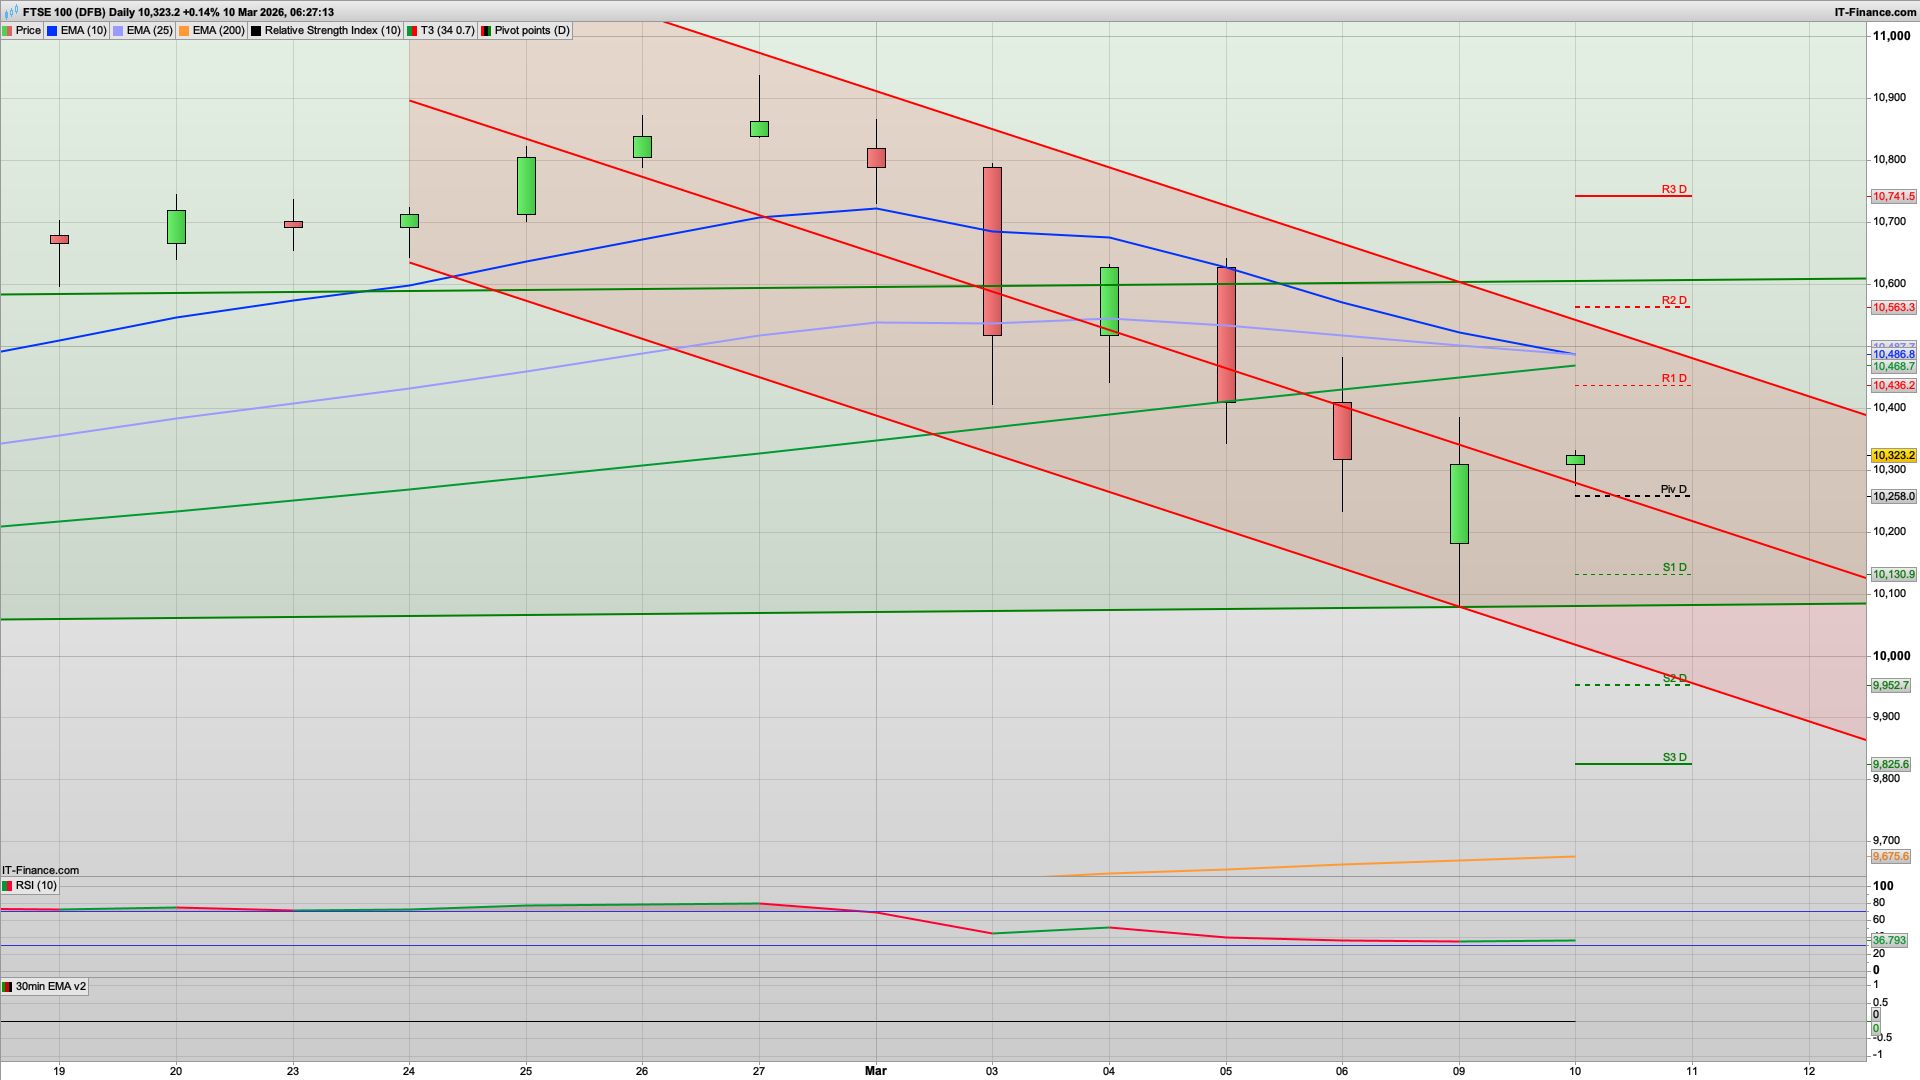Viewport: 1920px width, 1080px height.
Task: Click the candlestick chart icon in title bar
Action: (x=10, y=12)
